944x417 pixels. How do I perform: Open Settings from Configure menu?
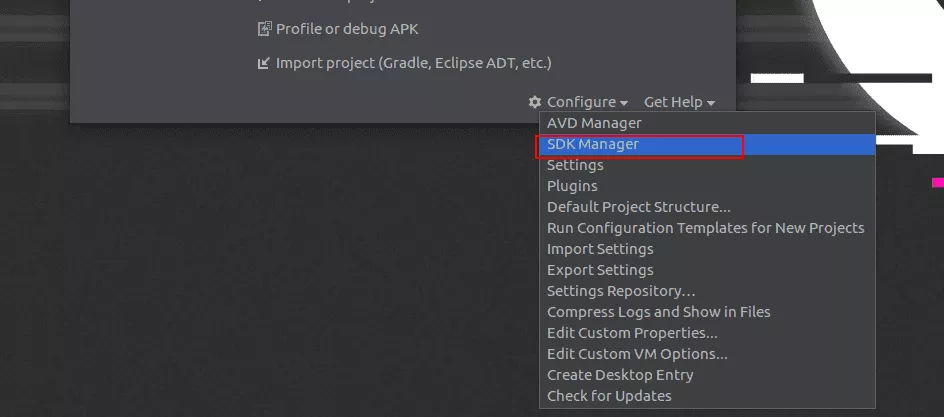coord(575,165)
